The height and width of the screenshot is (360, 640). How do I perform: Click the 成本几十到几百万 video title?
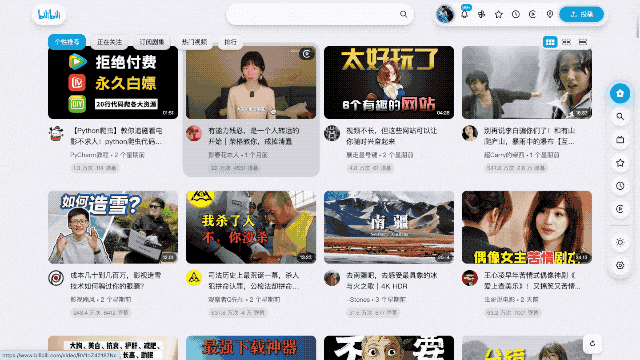tap(116, 281)
